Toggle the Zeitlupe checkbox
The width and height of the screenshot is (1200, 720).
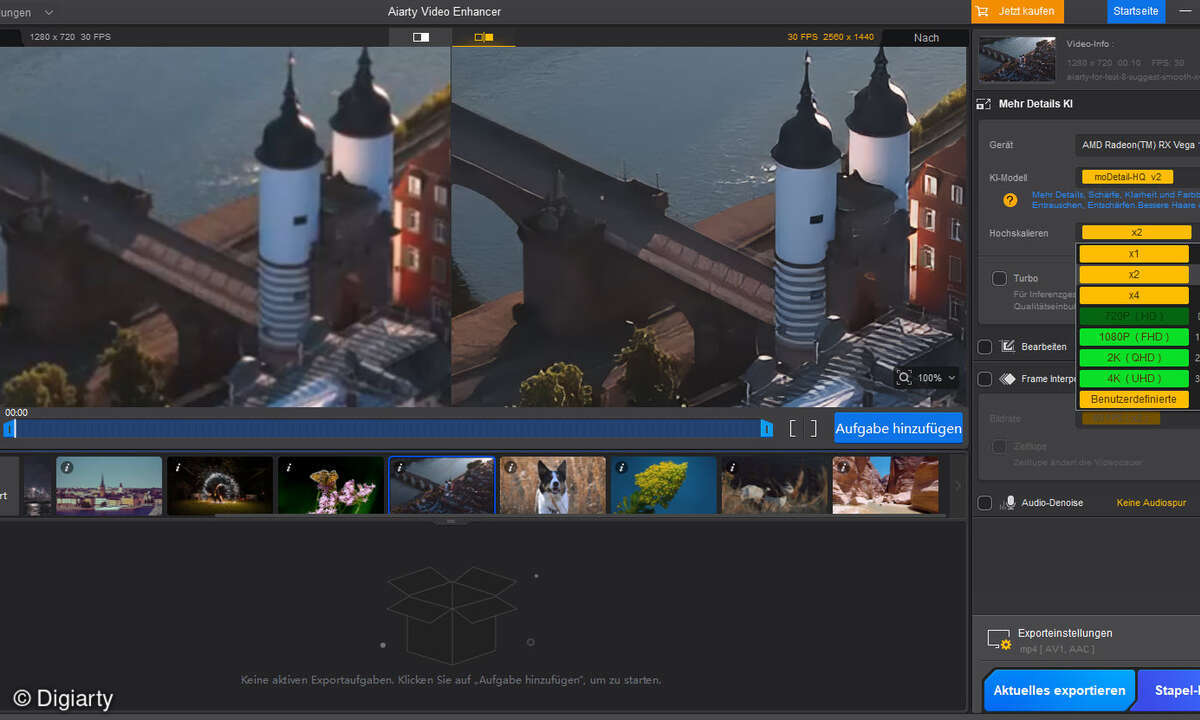pos(999,446)
